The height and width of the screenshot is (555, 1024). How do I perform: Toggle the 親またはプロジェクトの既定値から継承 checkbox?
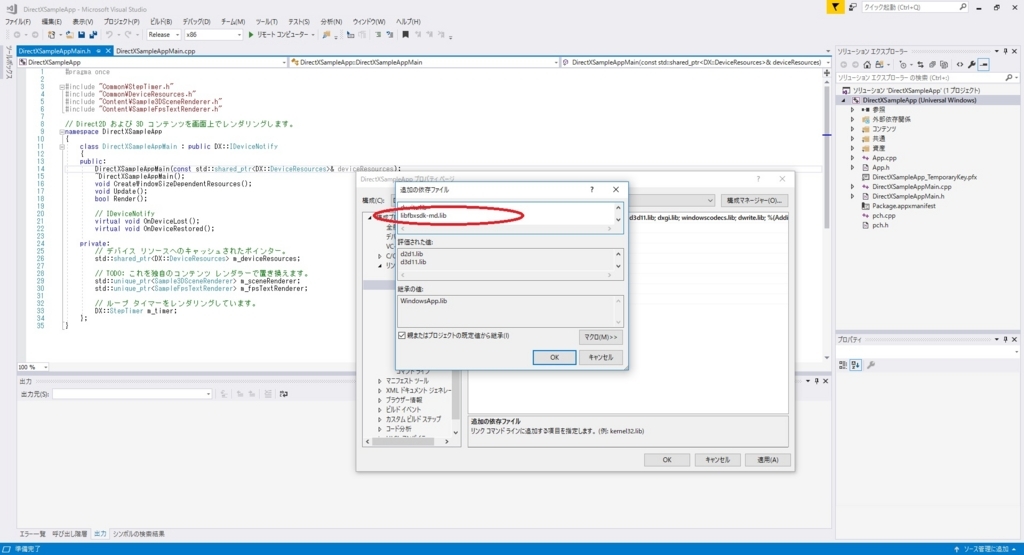(x=402, y=336)
